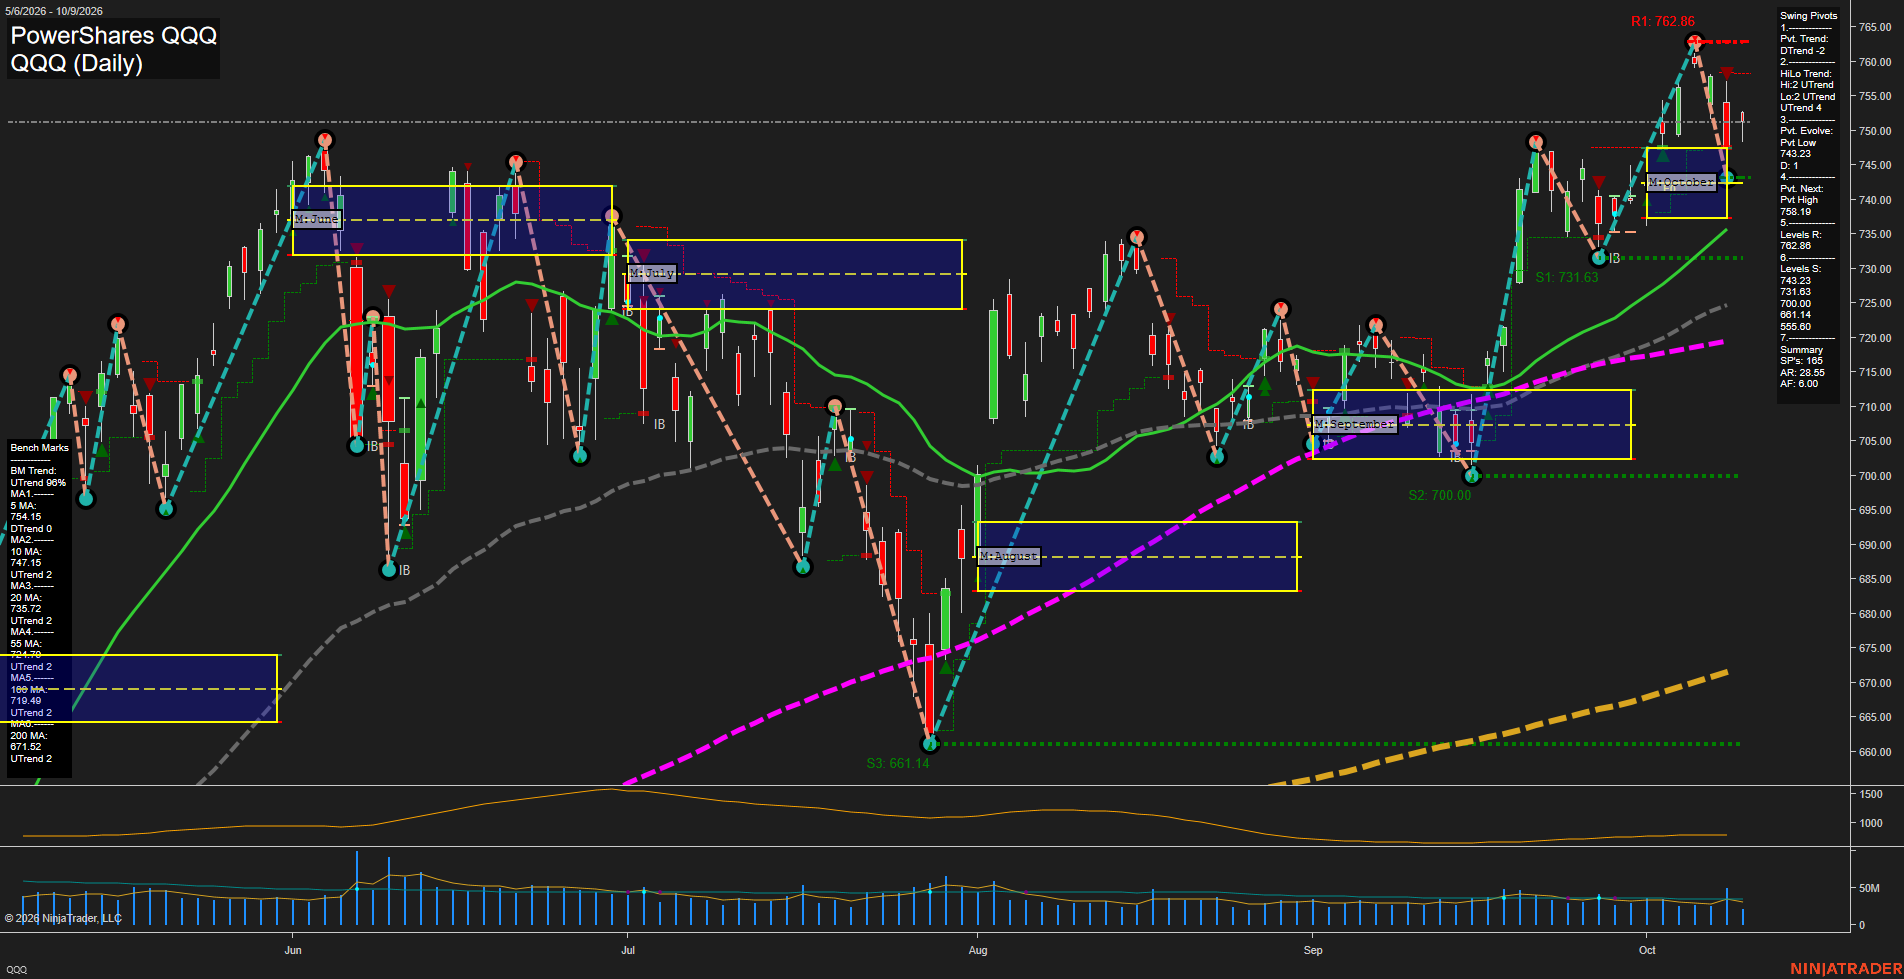
Task: Click the 660.00 price axis label
Action: click(x=1875, y=752)
